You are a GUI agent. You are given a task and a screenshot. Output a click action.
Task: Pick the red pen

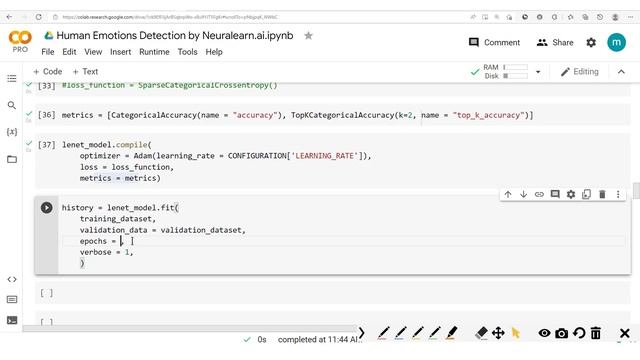(383, 333)
